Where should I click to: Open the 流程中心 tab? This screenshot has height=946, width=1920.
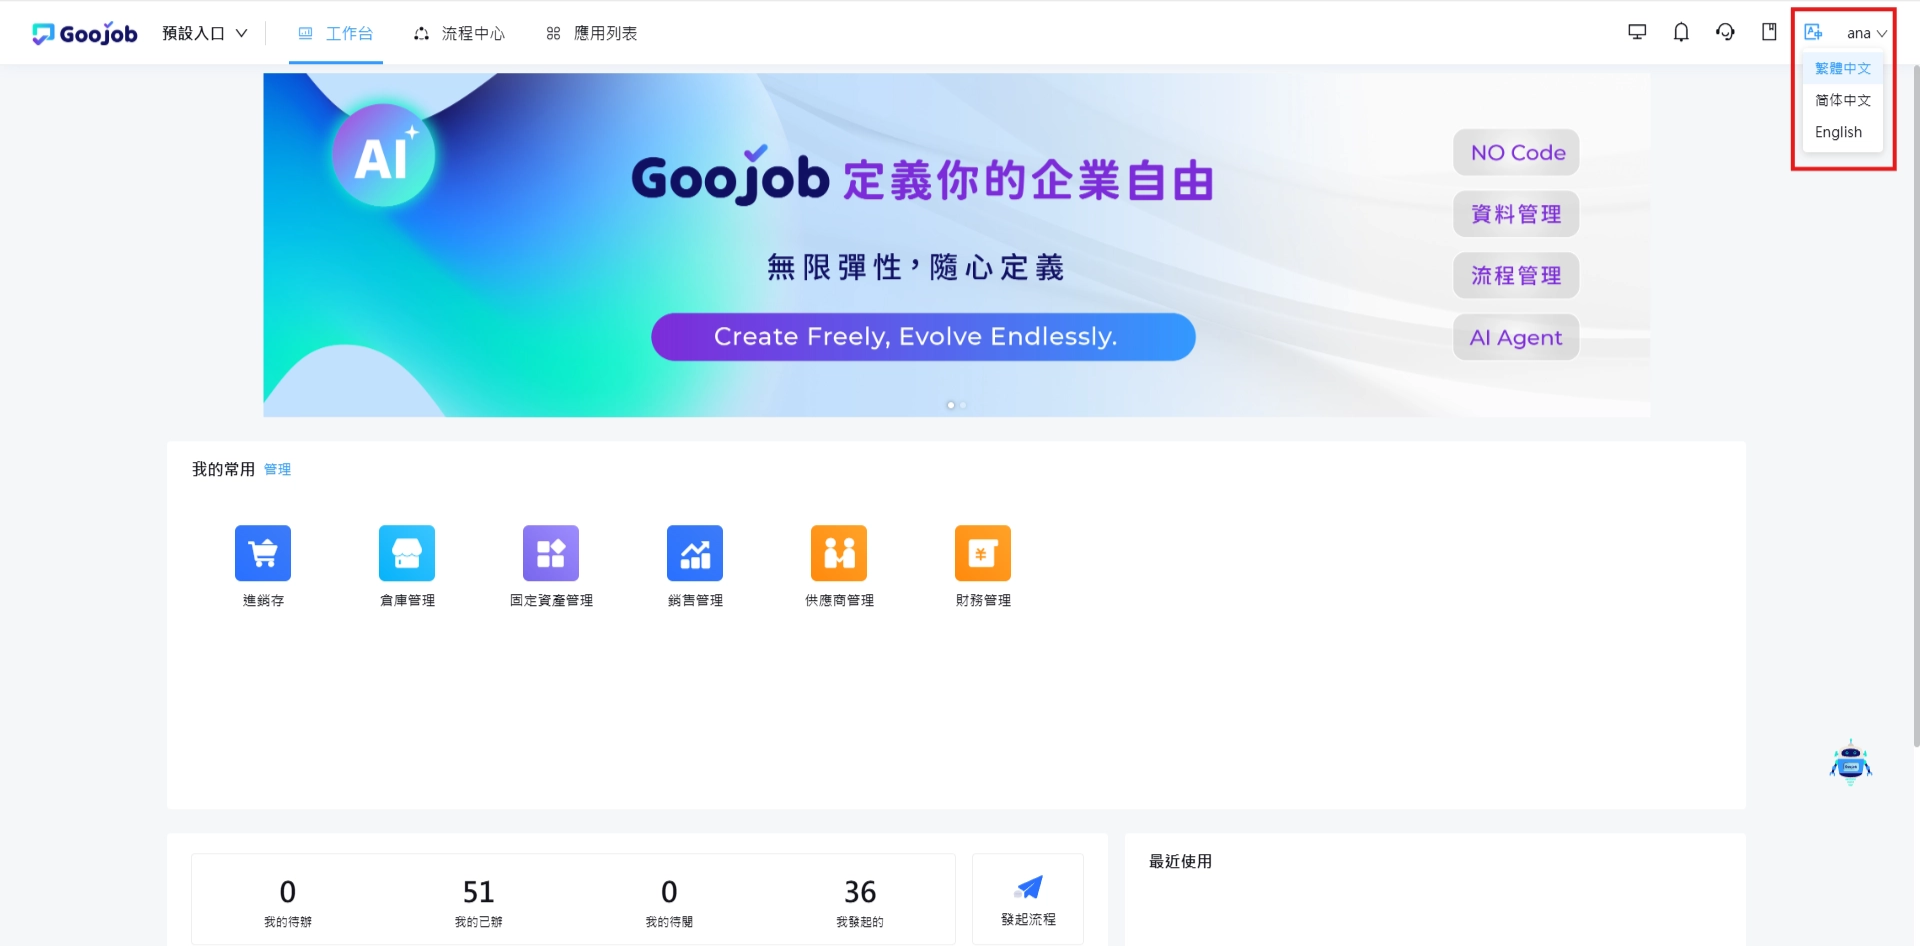[x=459, y=33]
